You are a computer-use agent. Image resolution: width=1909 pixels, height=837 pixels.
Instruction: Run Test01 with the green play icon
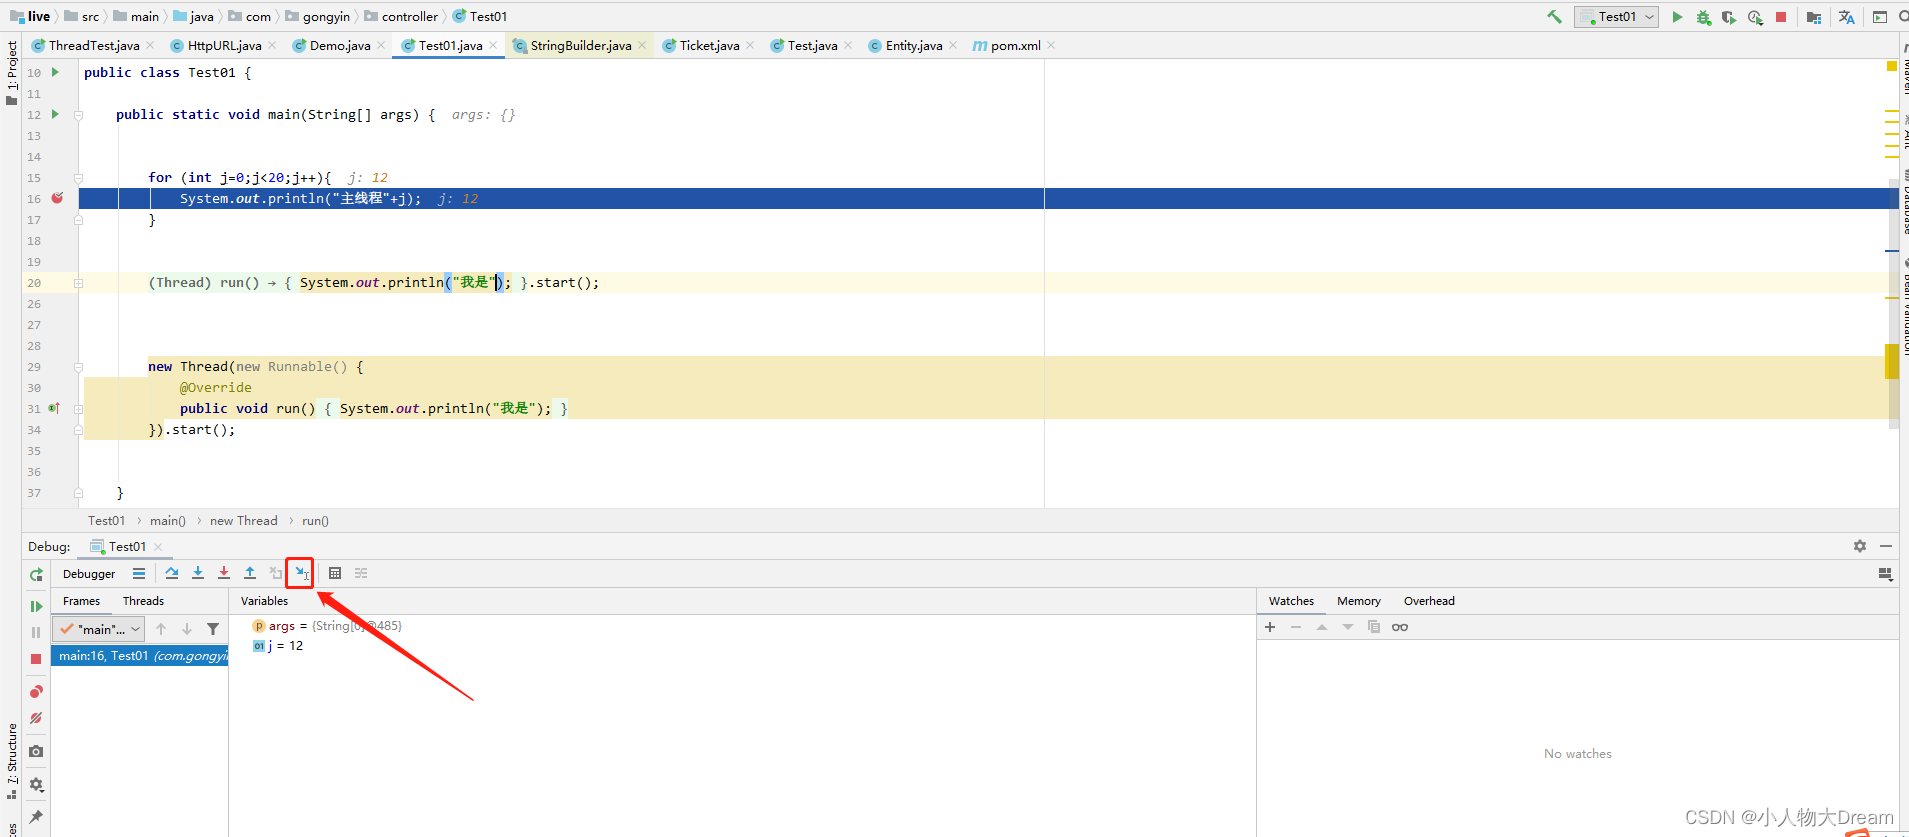pos(1677,17)
